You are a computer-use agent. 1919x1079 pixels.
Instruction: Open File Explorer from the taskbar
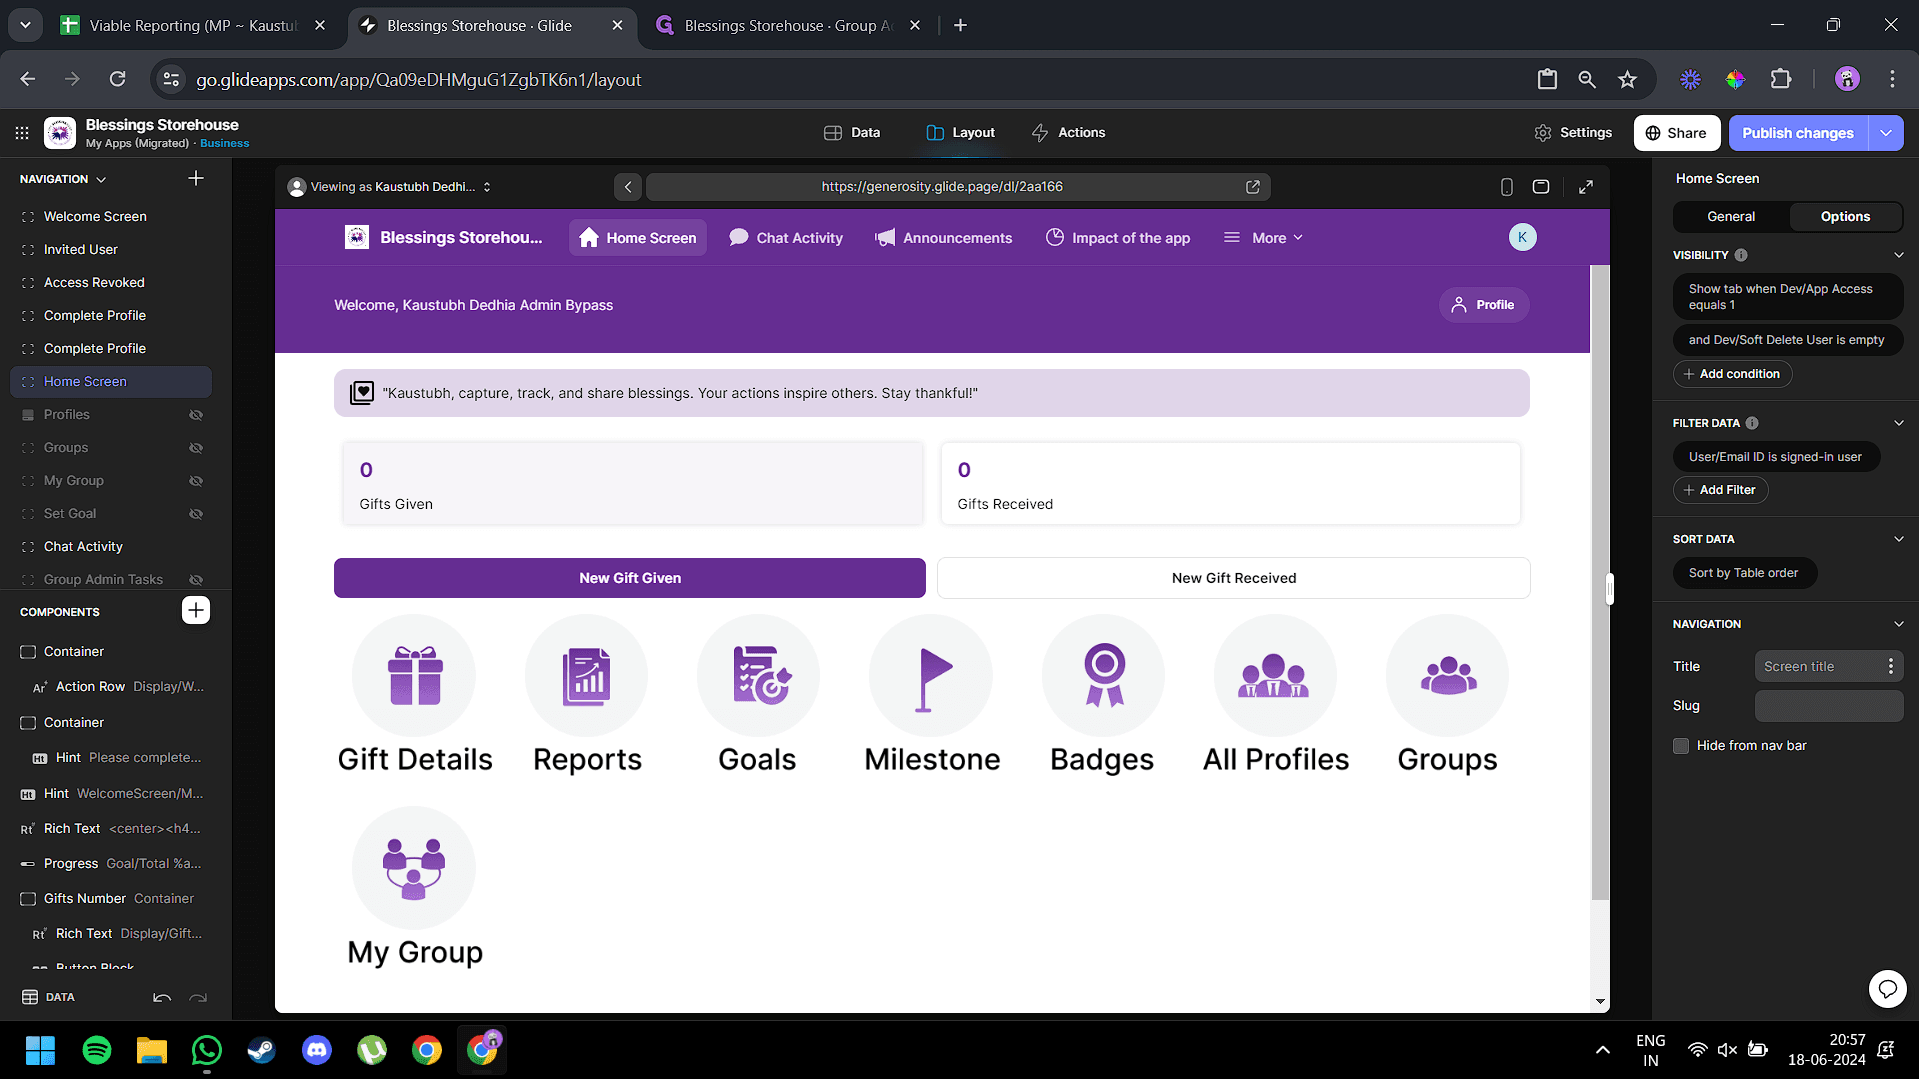click(152, 1051)
